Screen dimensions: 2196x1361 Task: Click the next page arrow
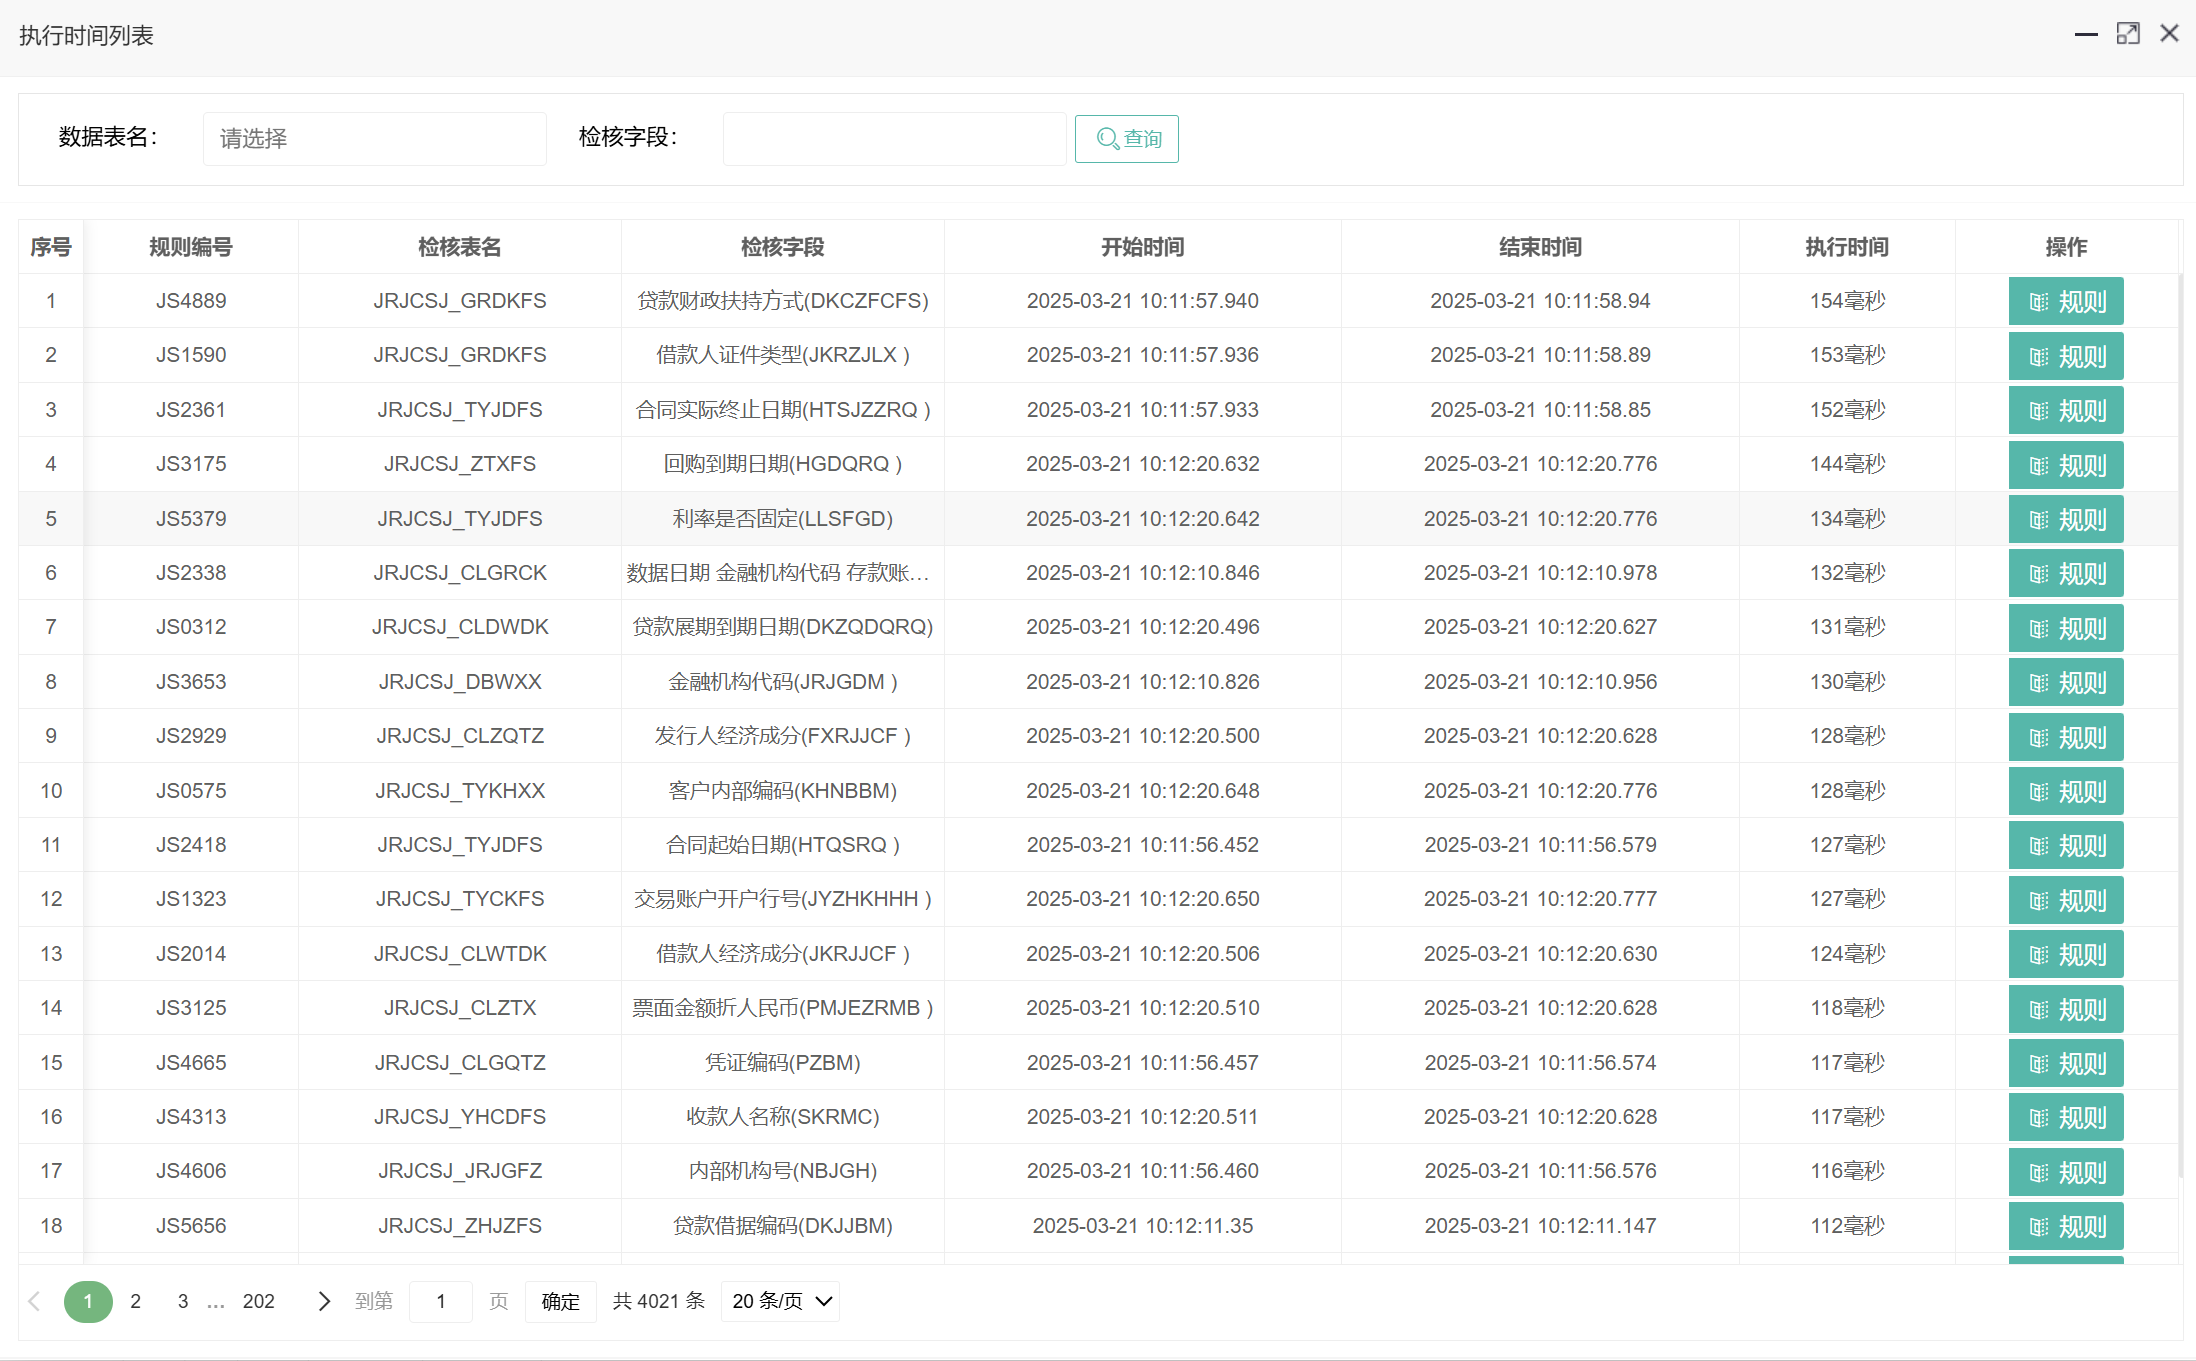(323, 1301)
